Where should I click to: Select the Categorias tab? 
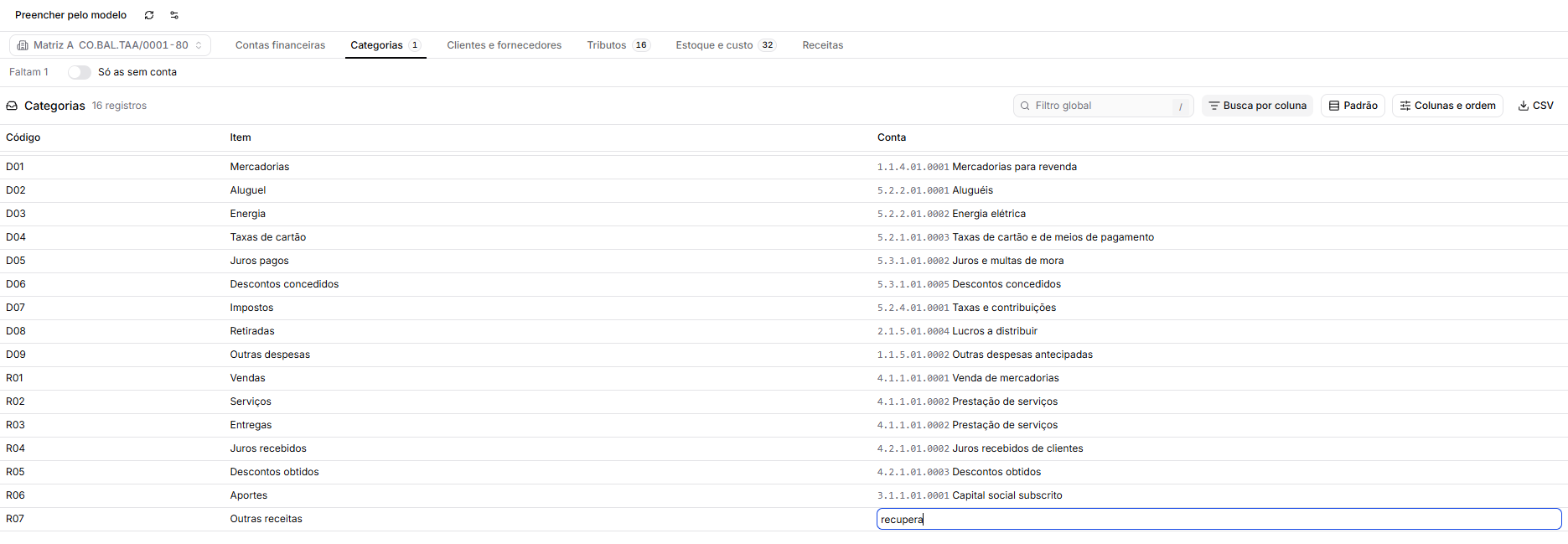click(x=386, y=45)
